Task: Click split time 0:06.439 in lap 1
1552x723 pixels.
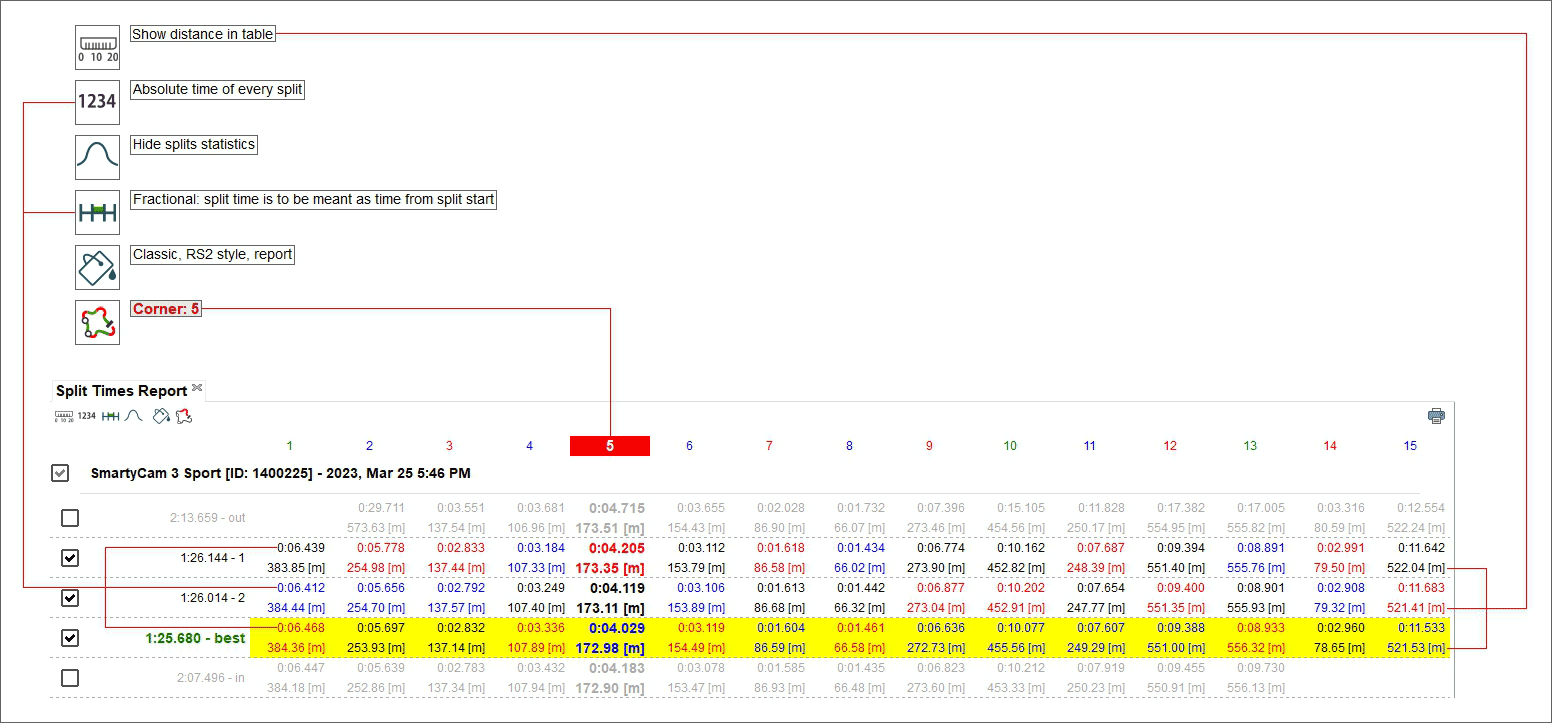Action: 301,548
